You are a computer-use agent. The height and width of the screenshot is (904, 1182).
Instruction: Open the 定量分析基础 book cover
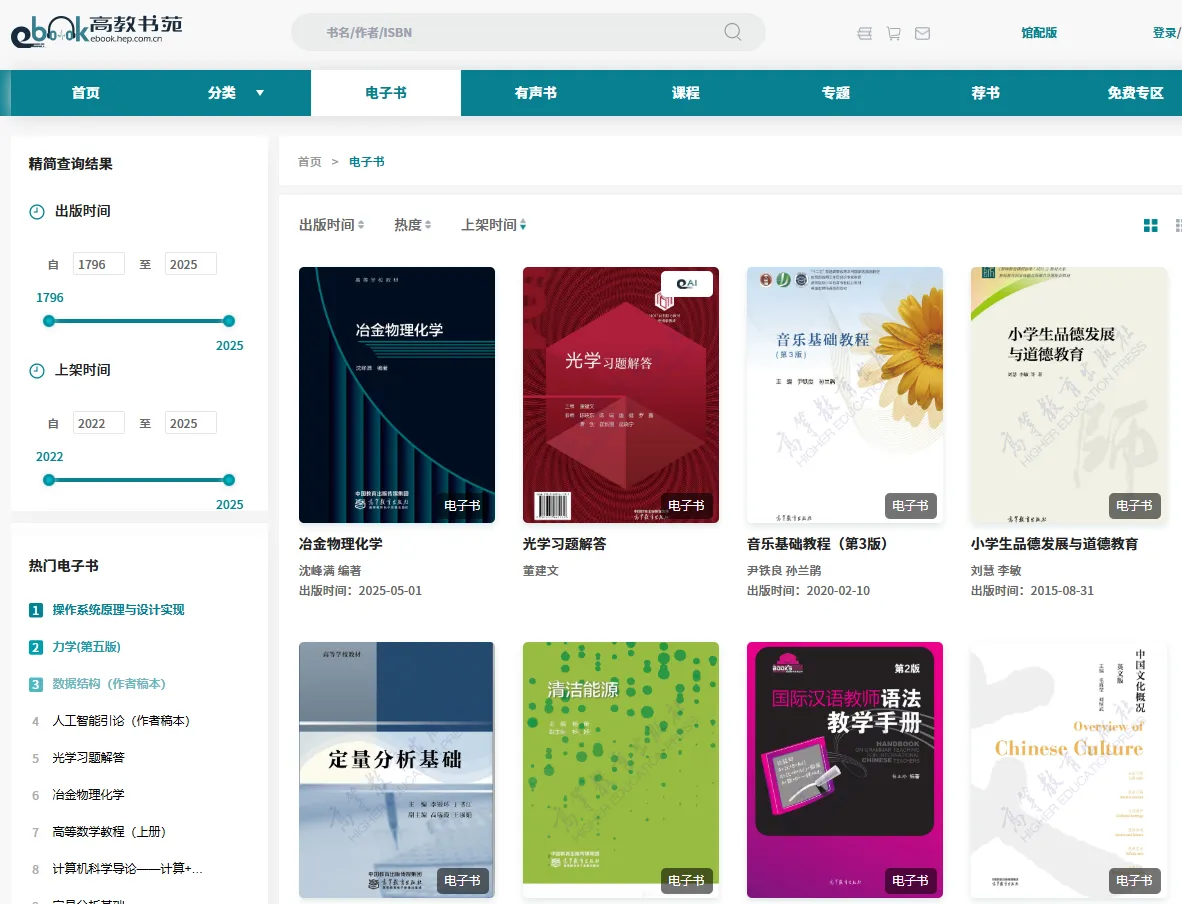point(397,770)
